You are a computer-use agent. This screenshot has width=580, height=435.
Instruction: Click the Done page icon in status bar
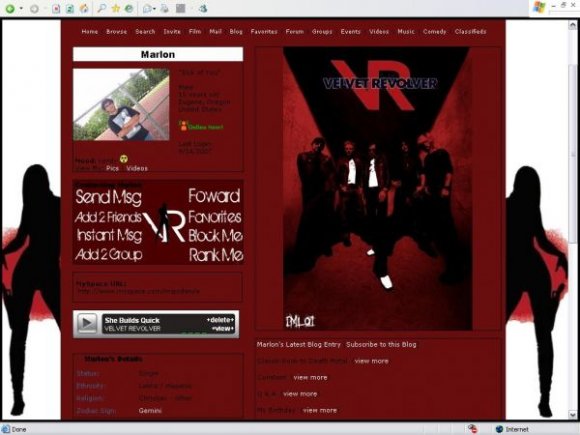point(6,429)
